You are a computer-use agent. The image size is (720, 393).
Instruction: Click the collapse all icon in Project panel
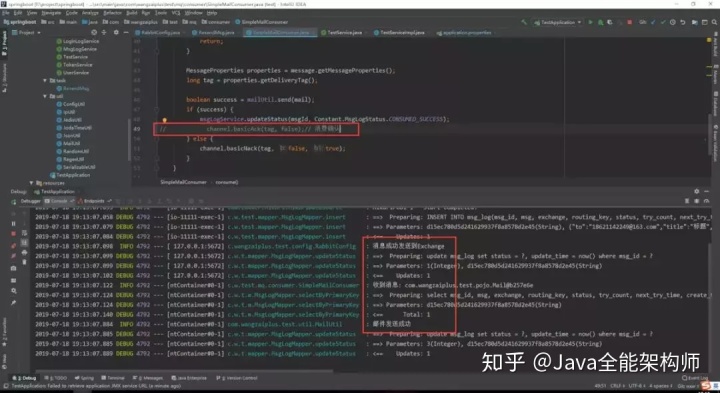(104, 33)
